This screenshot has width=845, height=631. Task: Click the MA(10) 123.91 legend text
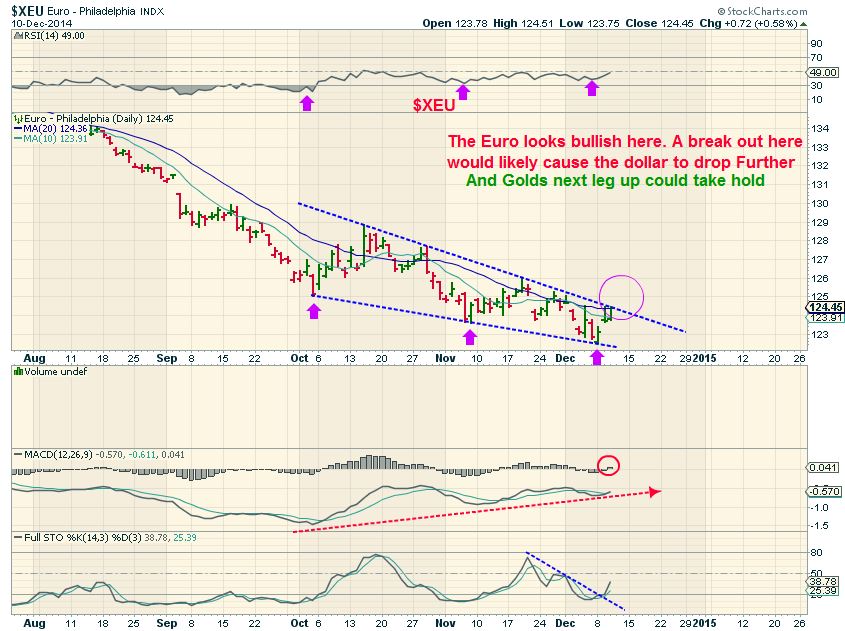coord(56,139)
